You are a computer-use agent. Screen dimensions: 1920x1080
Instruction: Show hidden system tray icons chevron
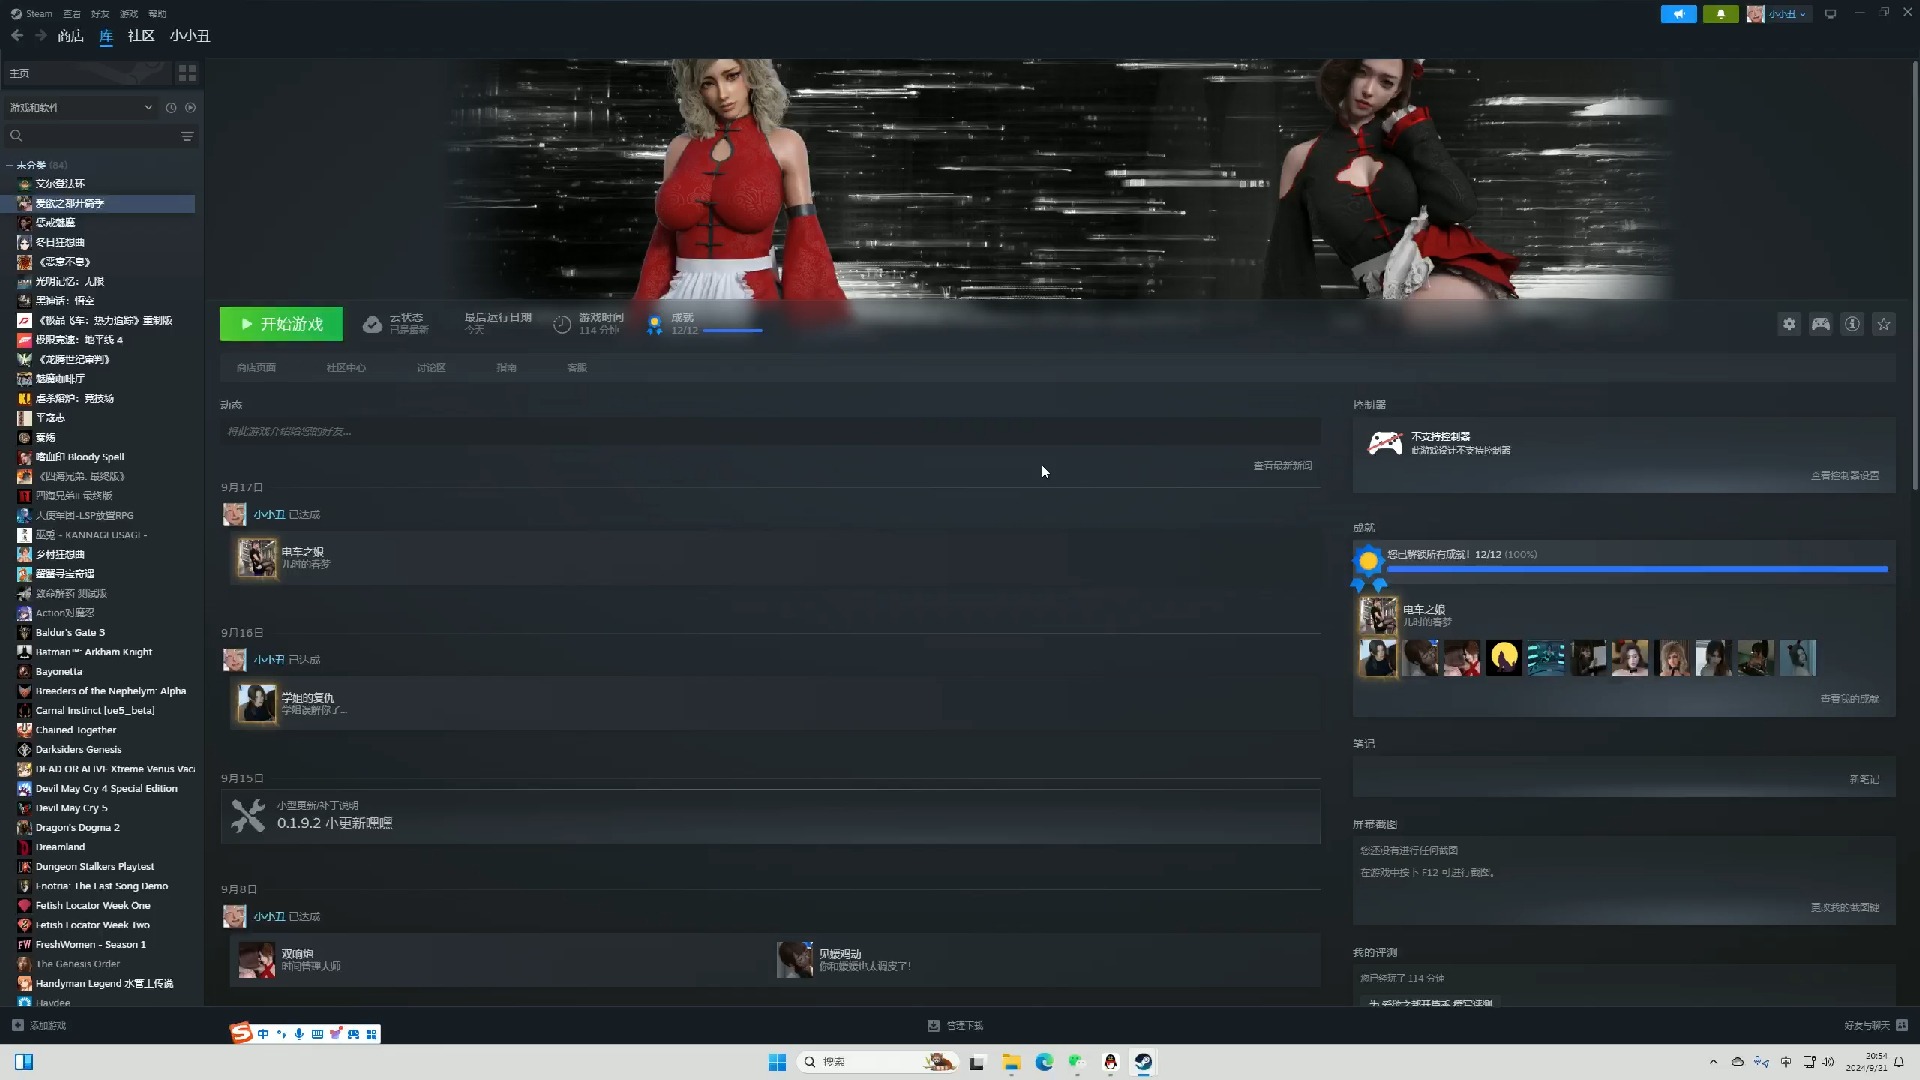tap(1713, 1062)
